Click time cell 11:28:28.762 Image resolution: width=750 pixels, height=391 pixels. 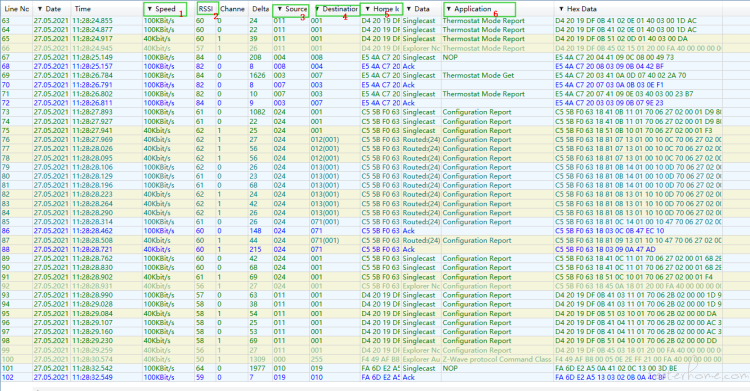[x=93, y=259]
